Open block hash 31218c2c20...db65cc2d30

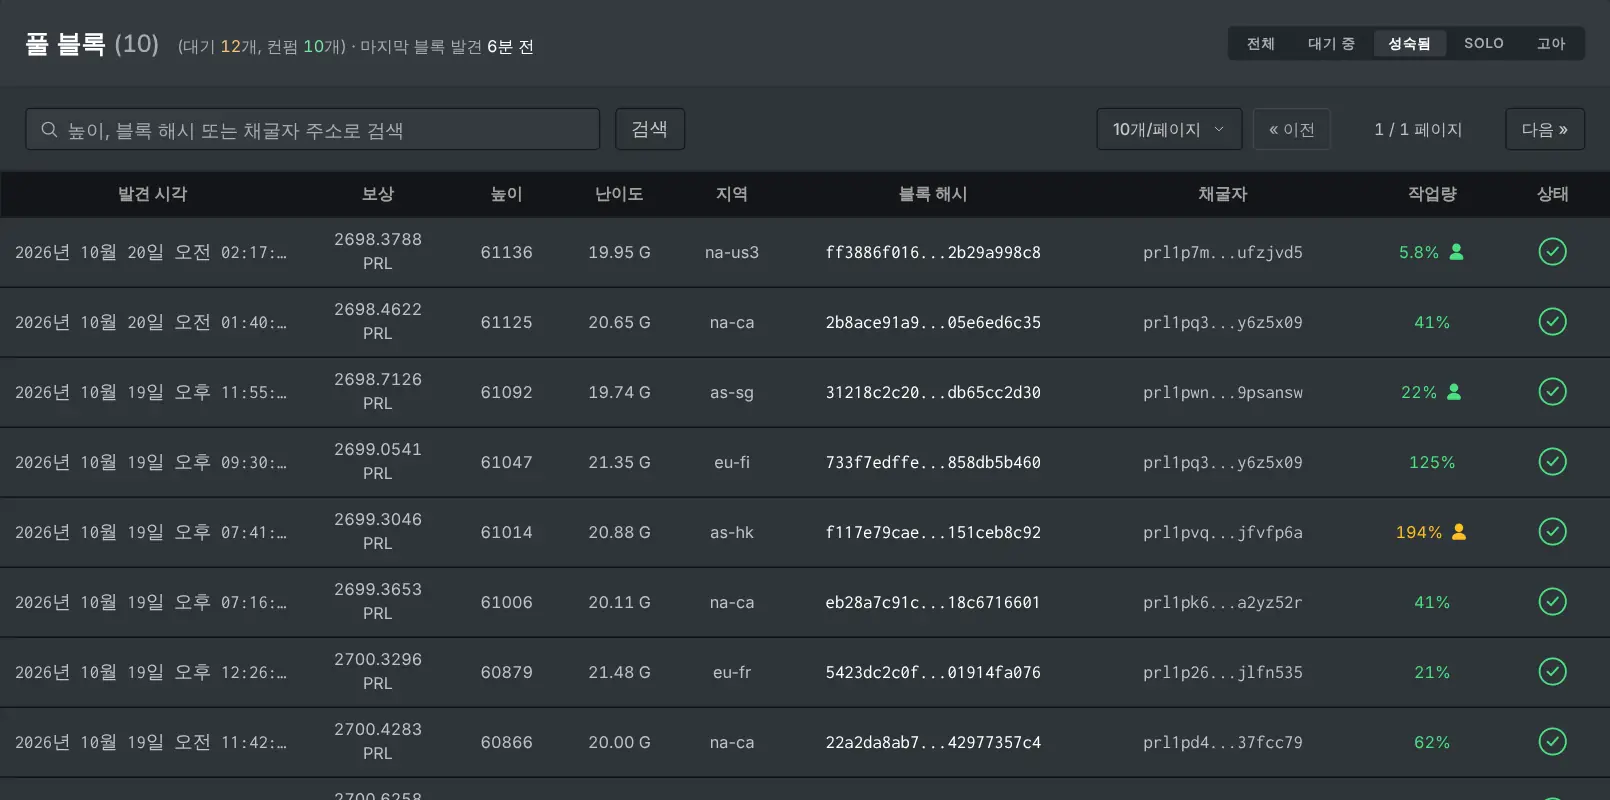pos(933,393)
